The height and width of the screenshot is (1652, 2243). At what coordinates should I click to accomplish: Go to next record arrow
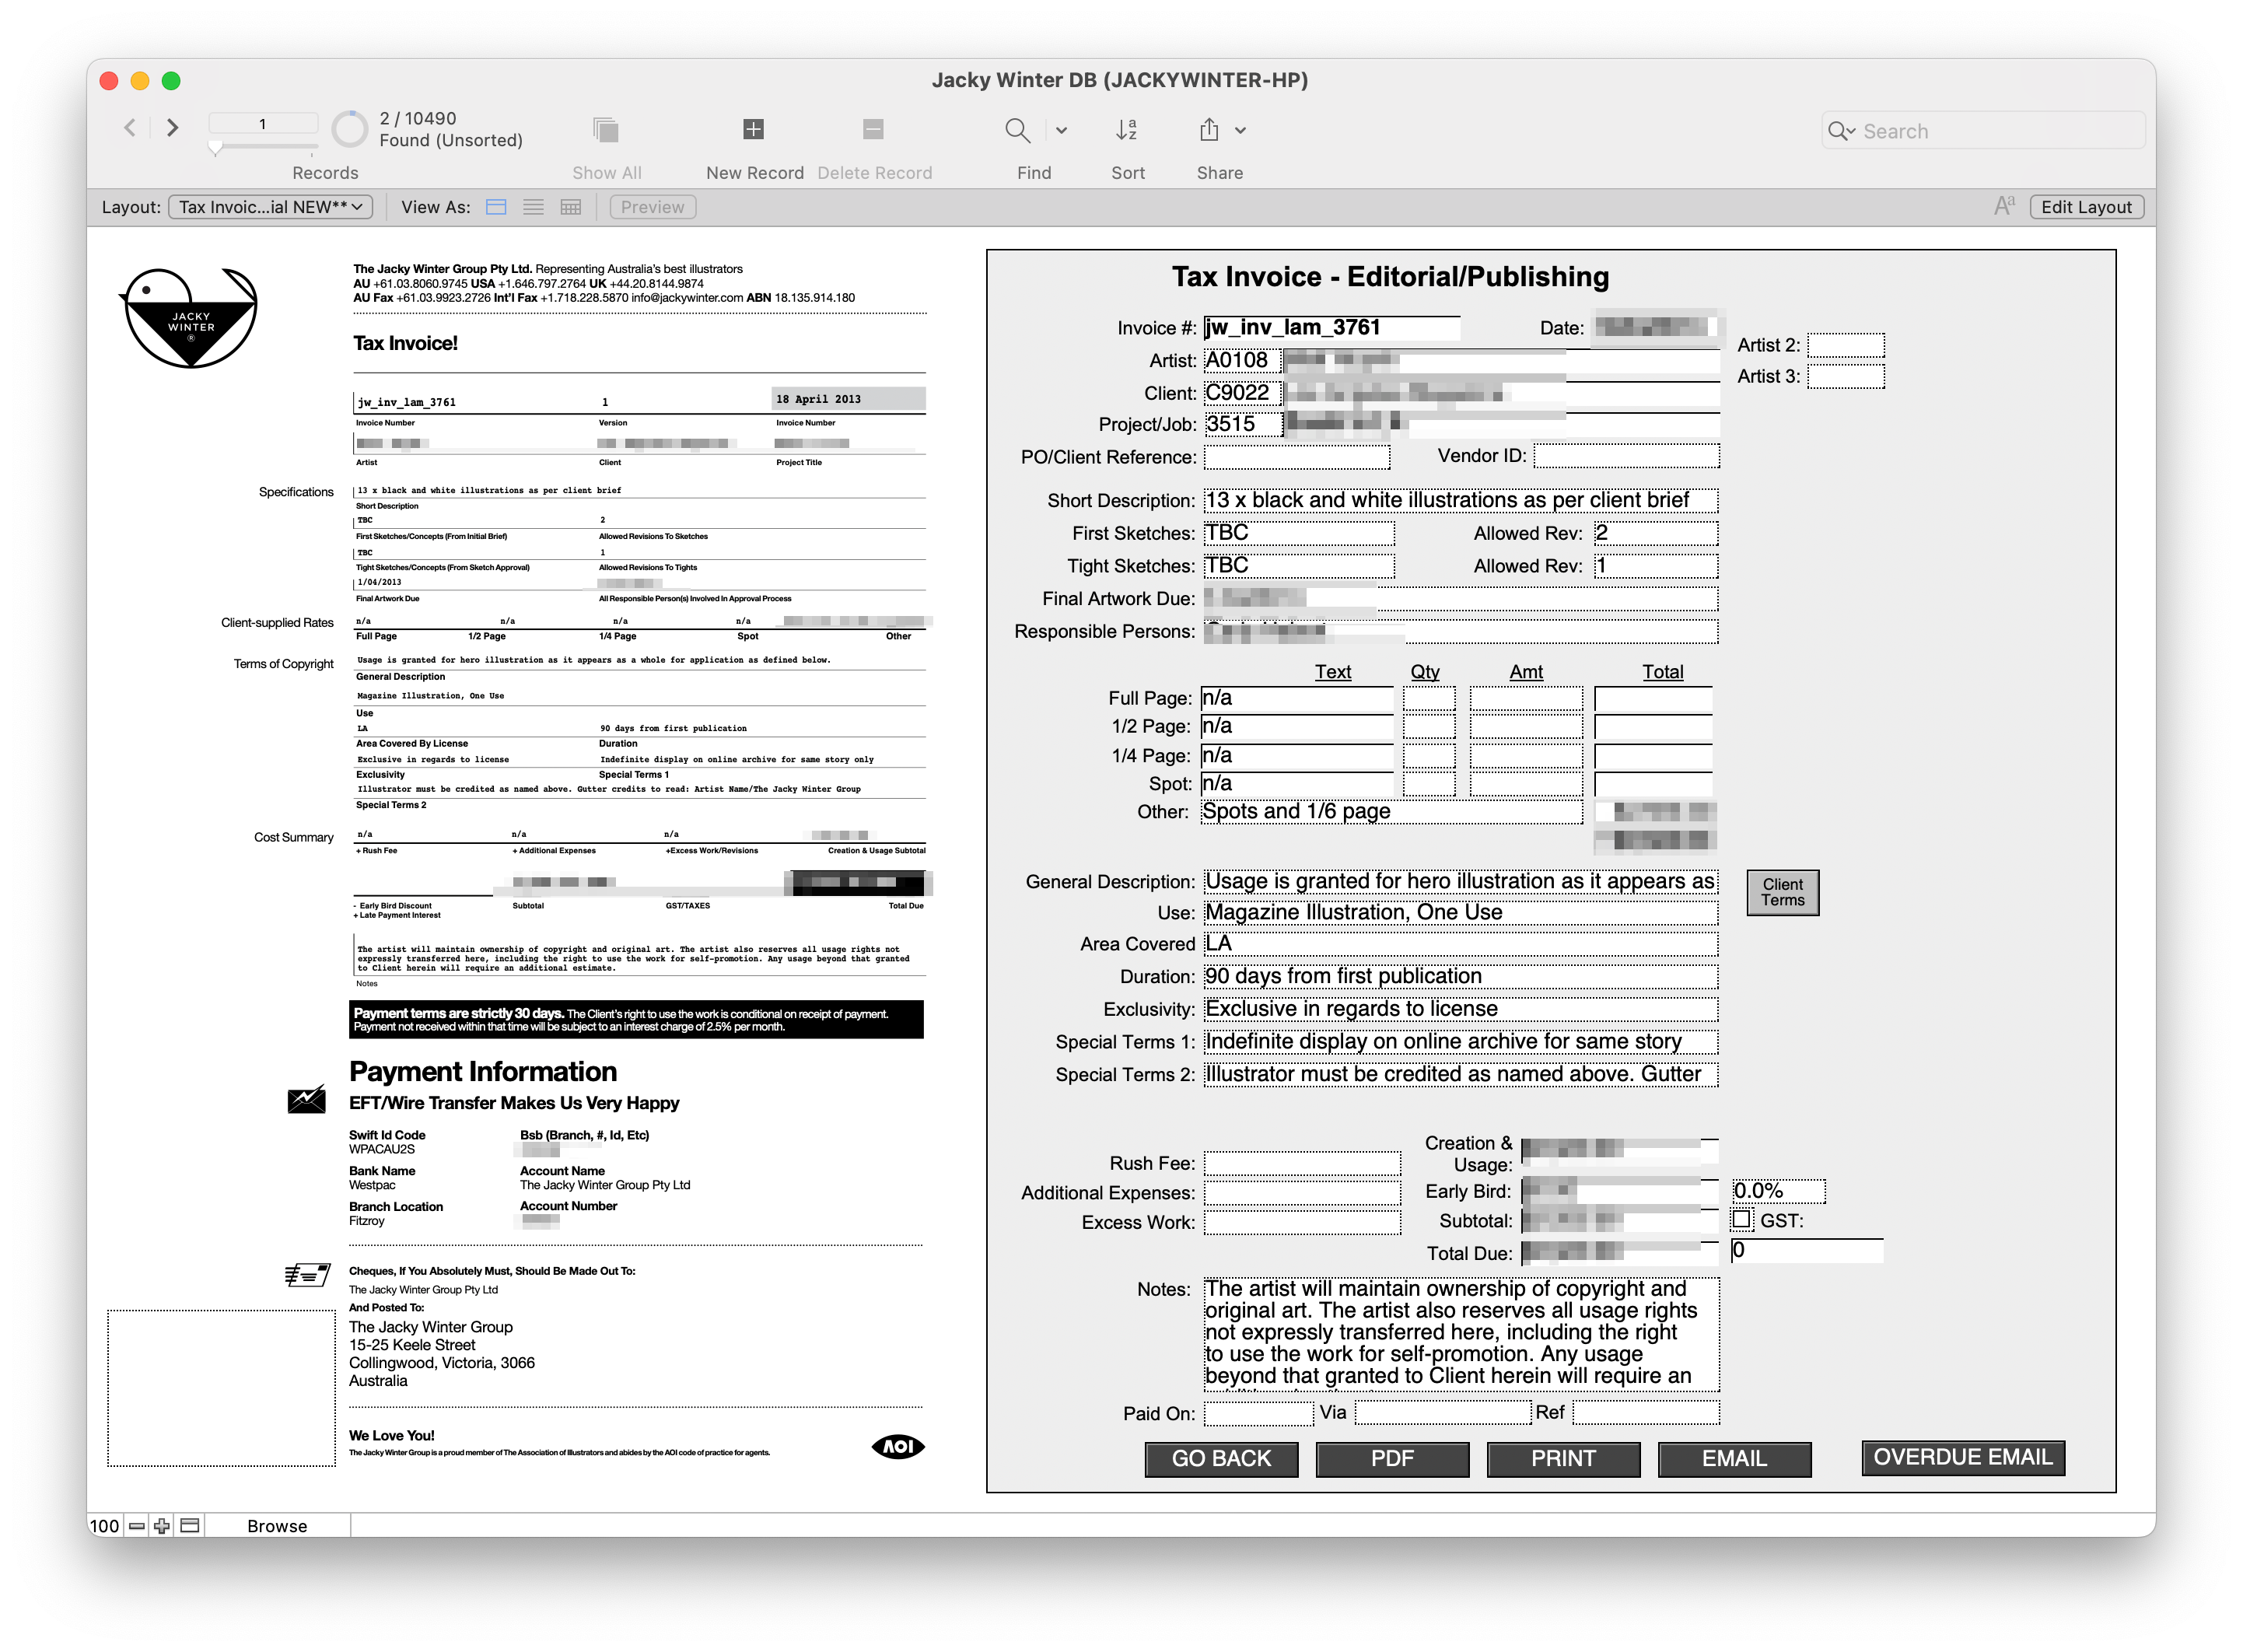173,128
